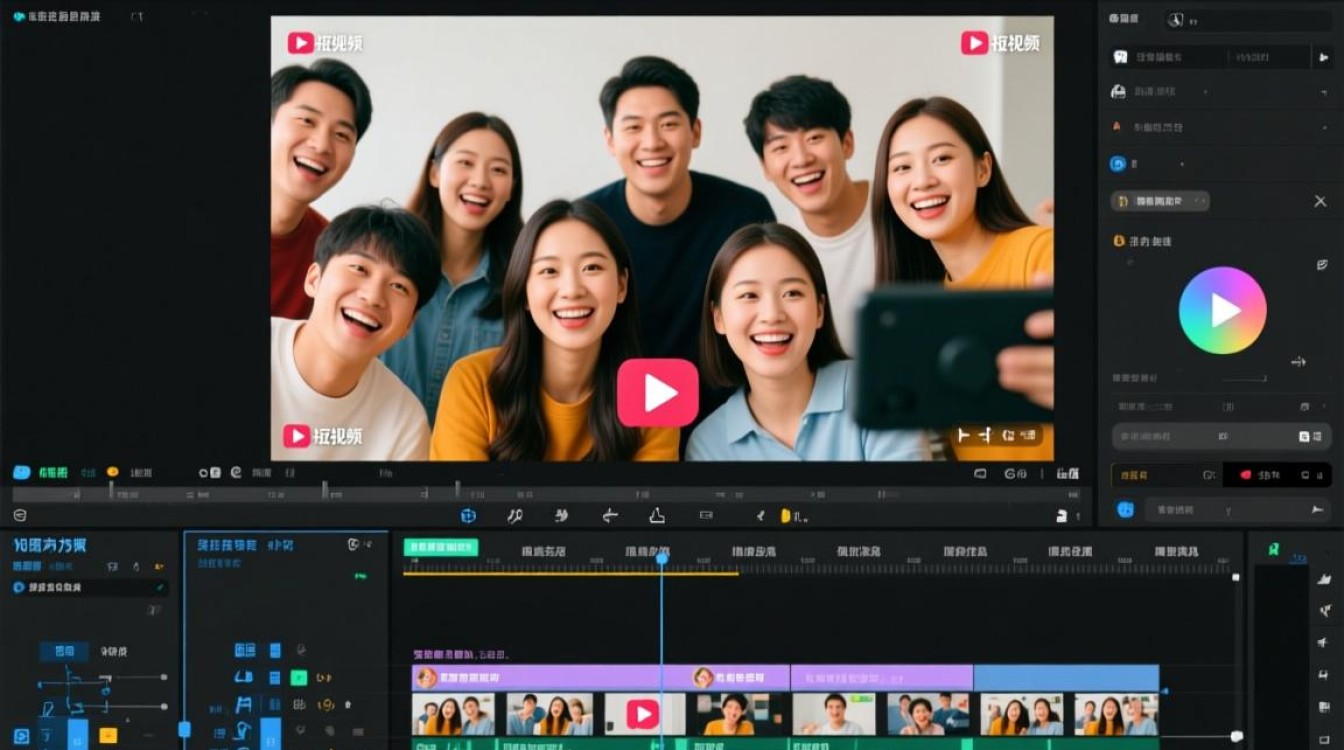Toggle the green square icon in the middle-left panel

(298, 678)
